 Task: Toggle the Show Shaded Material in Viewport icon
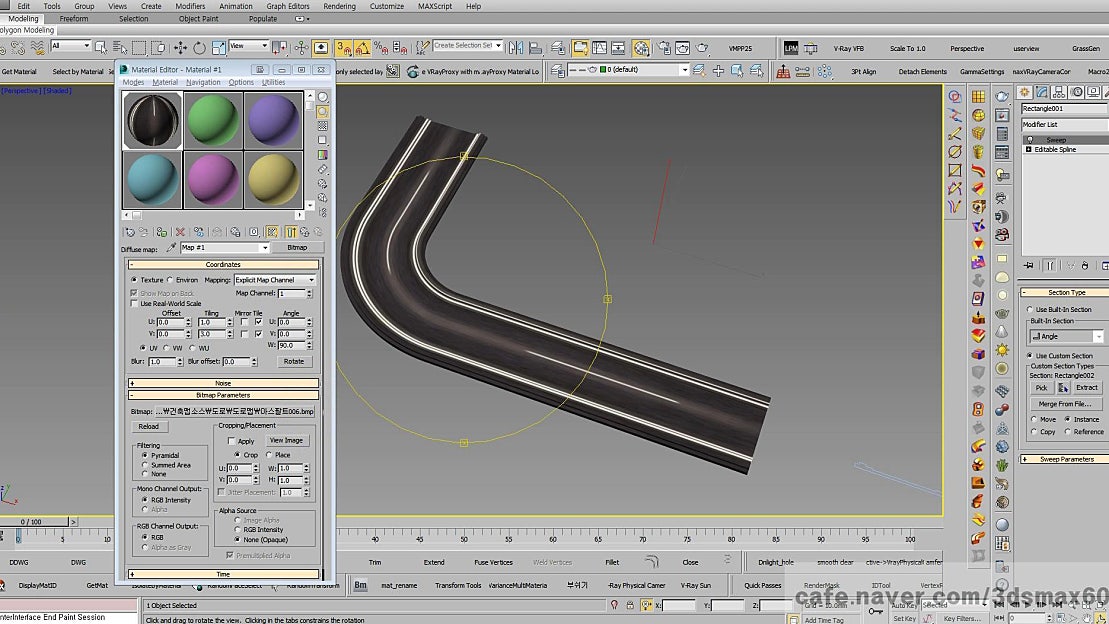[x=271, y=231]
